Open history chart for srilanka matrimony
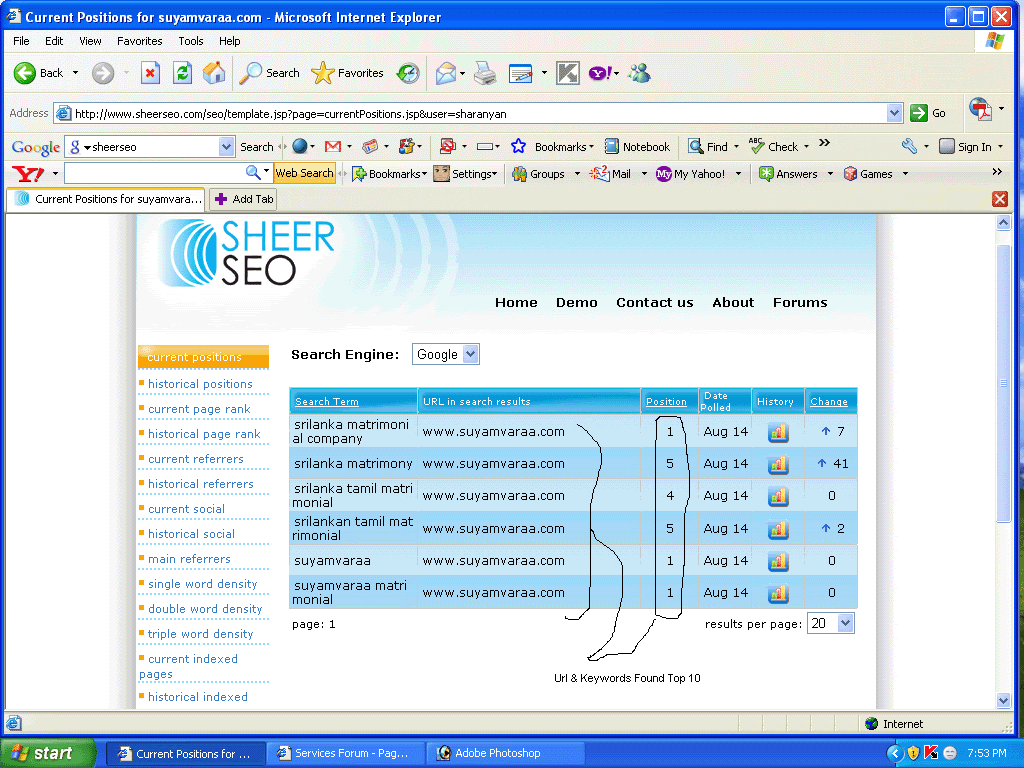The height and width of the screenshot is (768, 1024). click(778, 464)
